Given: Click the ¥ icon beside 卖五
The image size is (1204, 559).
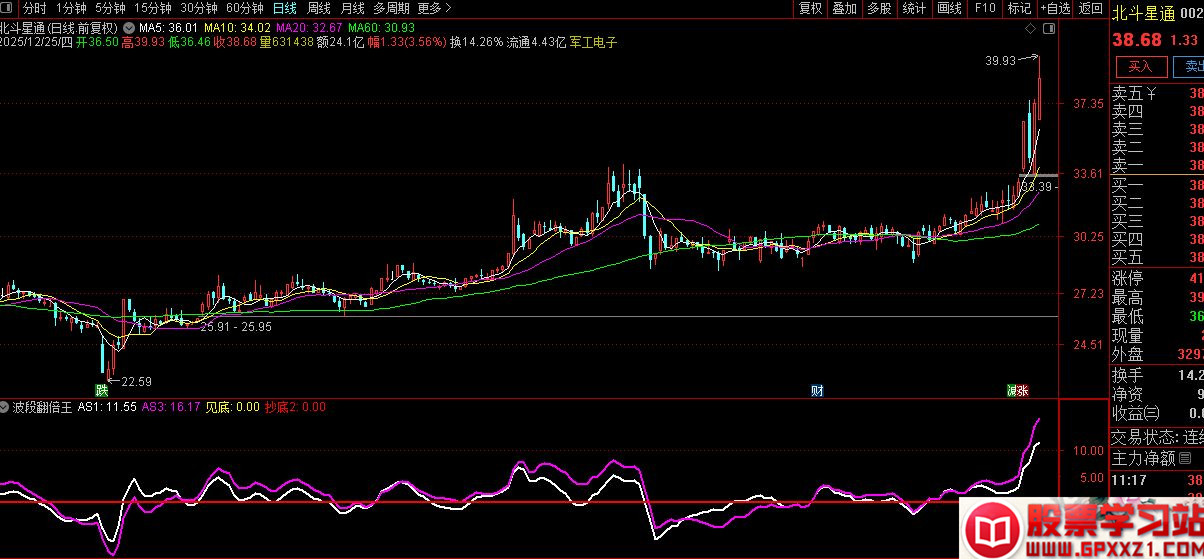Looking at the screenshot, I should (x=1152, y=94).
